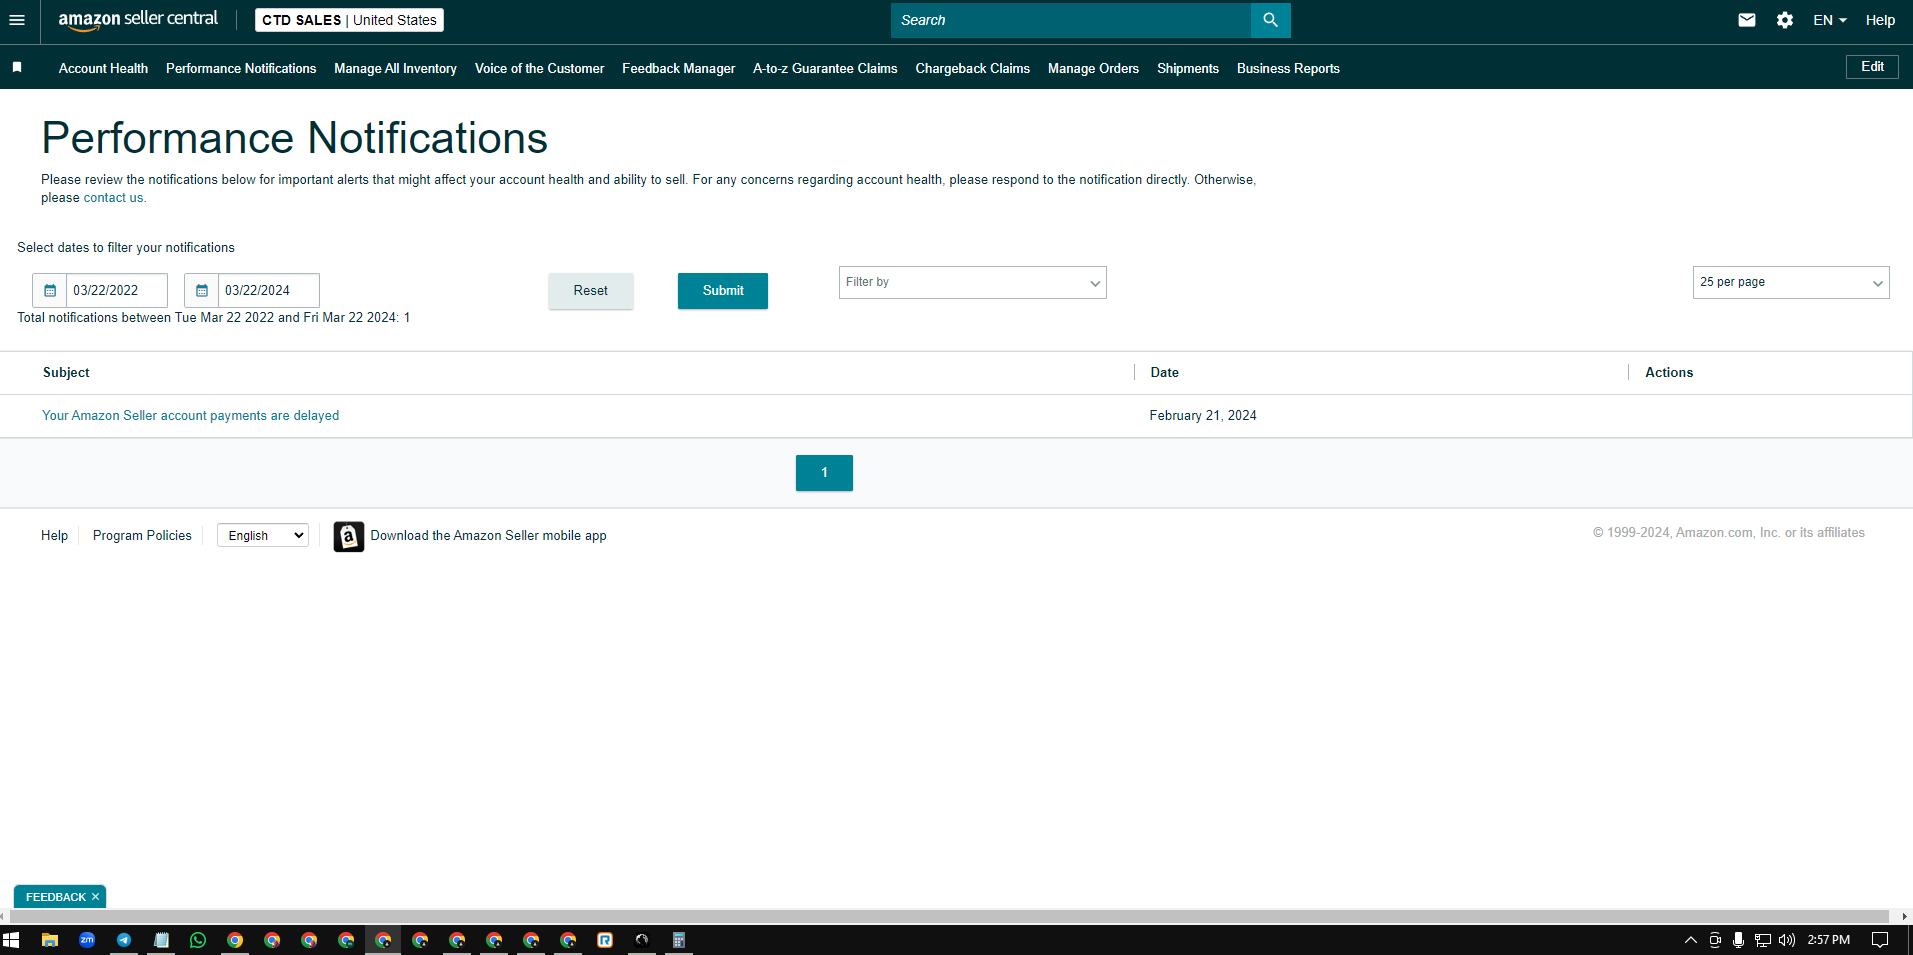Click the Submit button
1913x955 pixels.
click(x=723, y=291)
